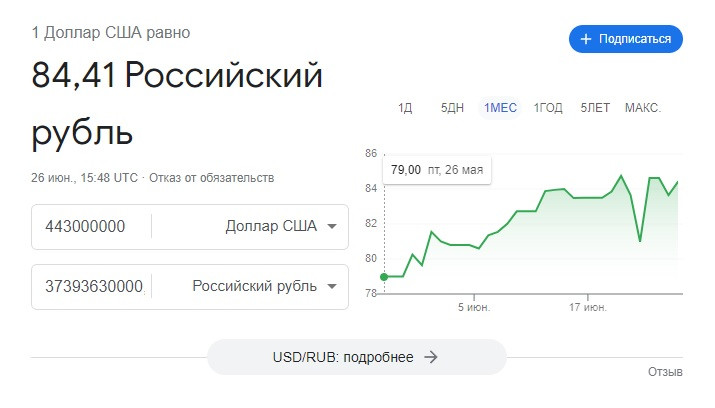
Task: Open the МАКС. chart range
Action: (642, 108)
